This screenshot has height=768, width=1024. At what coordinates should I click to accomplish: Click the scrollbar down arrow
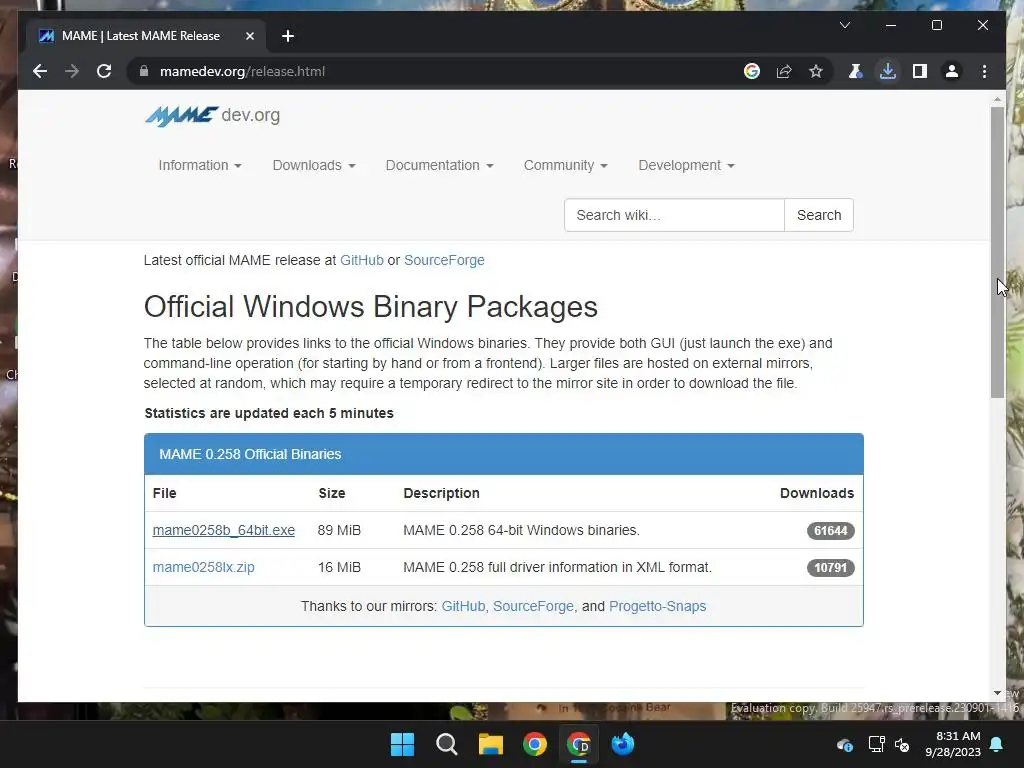coord(997,693)
